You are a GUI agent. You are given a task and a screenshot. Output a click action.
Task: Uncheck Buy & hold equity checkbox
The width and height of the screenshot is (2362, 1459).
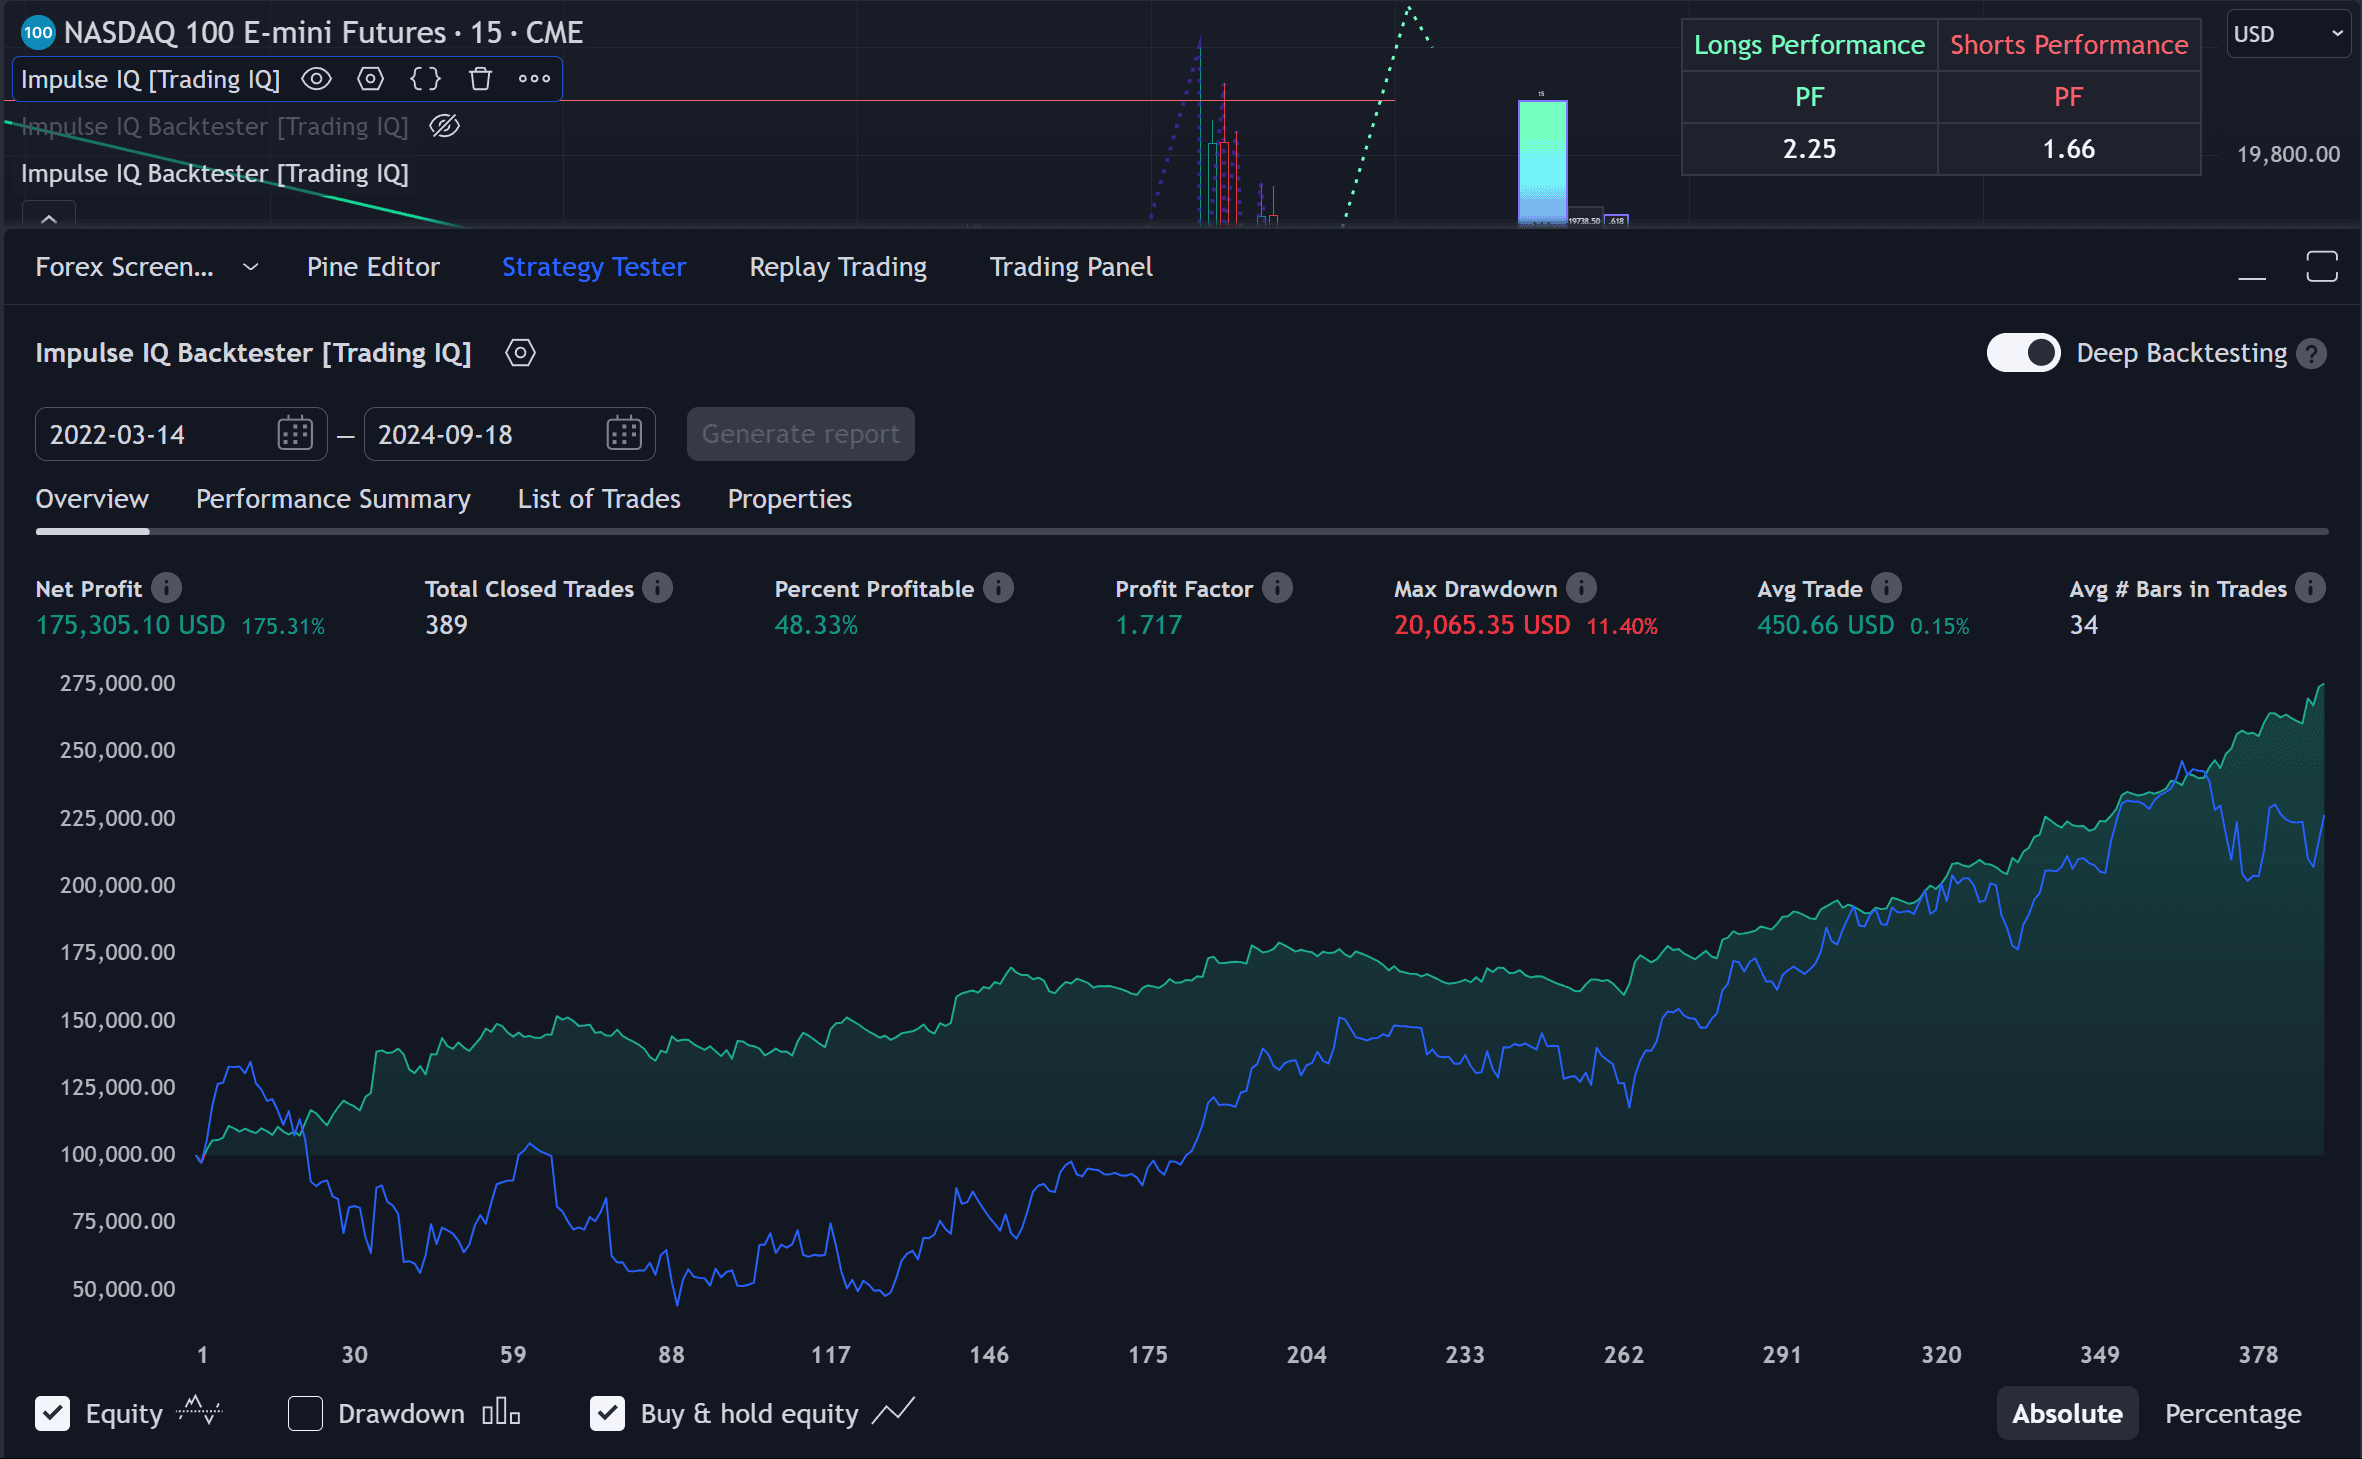[x=607, y=1413]
